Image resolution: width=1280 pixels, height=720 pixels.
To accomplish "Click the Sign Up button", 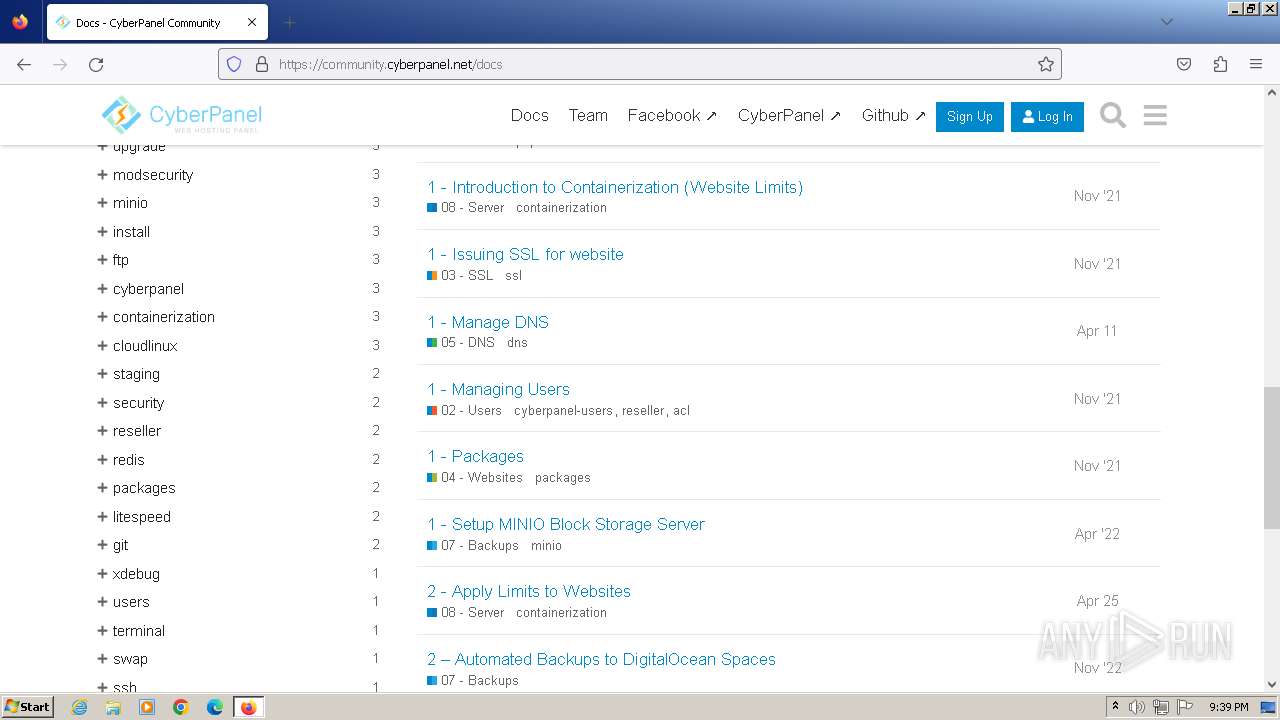I will click(x=969, y=116).
